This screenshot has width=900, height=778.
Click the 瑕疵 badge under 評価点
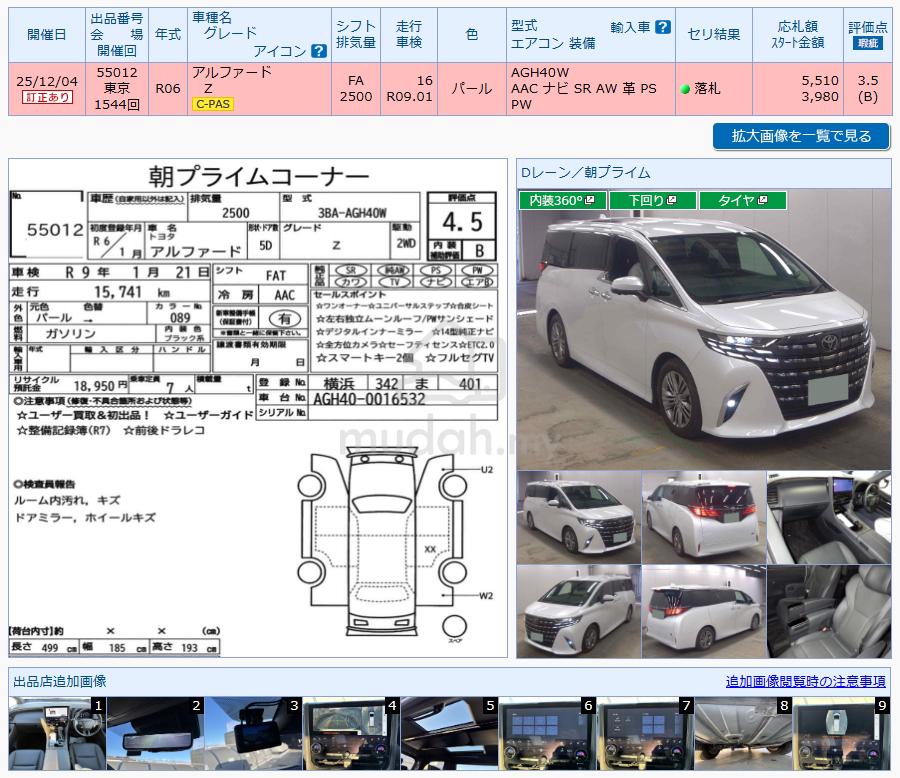pyautogui.click(x=867, y=43)
